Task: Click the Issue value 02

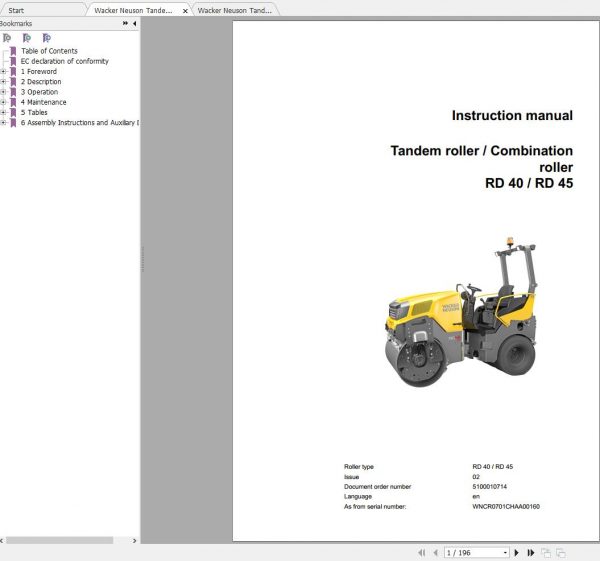Action: coord(476,477)
